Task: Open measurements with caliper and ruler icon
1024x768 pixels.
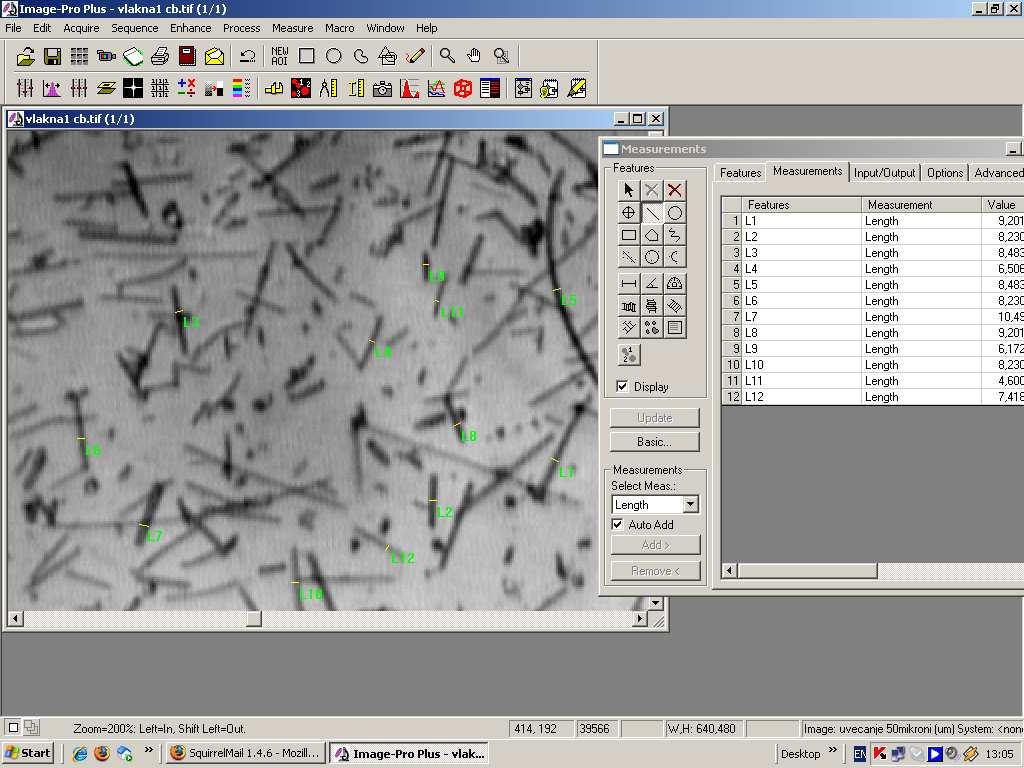Action: pyautogui.click(x=328, y=88)
